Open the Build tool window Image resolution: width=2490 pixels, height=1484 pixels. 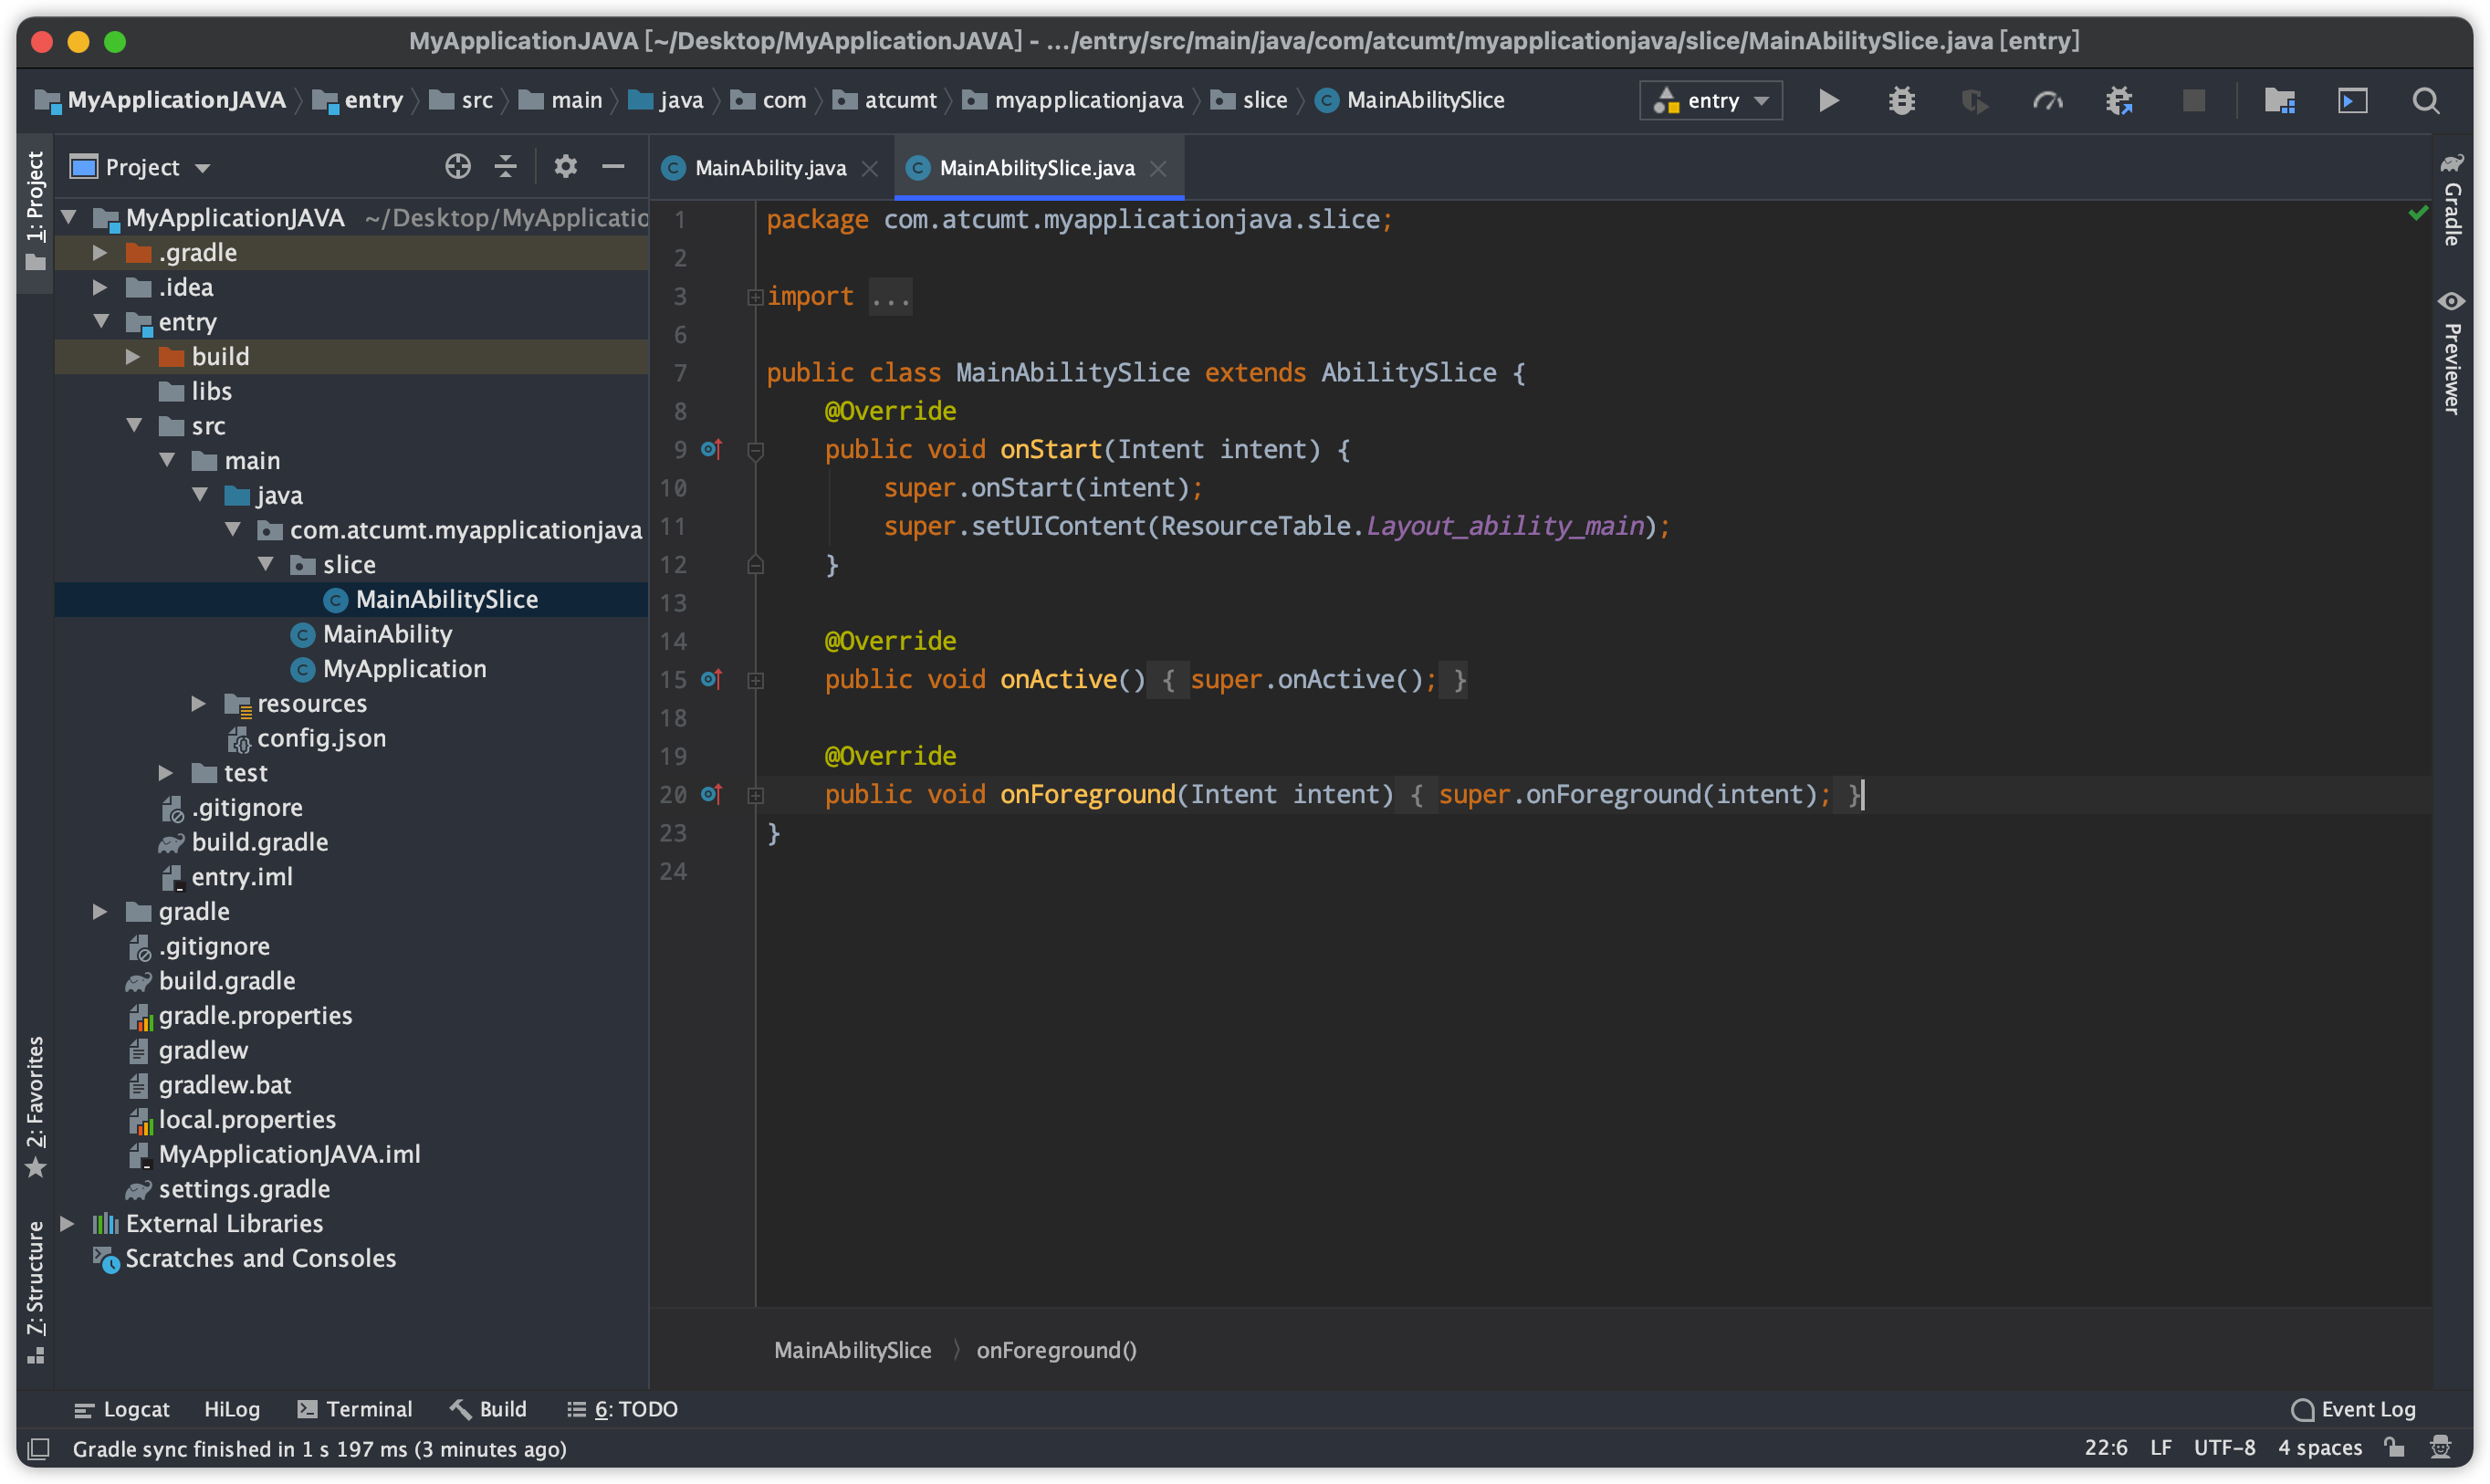(x=488, y=1408)
